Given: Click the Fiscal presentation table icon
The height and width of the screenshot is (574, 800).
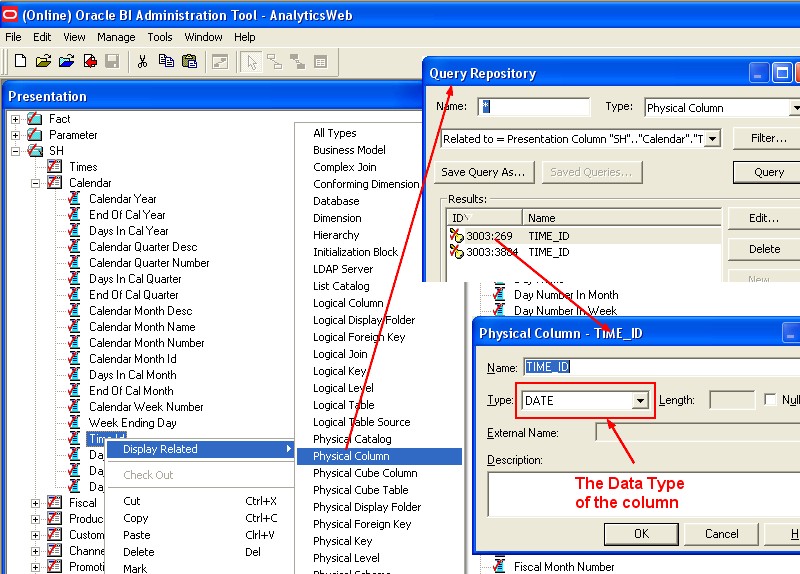Looking at the screenshot, I should coord(55,502).
